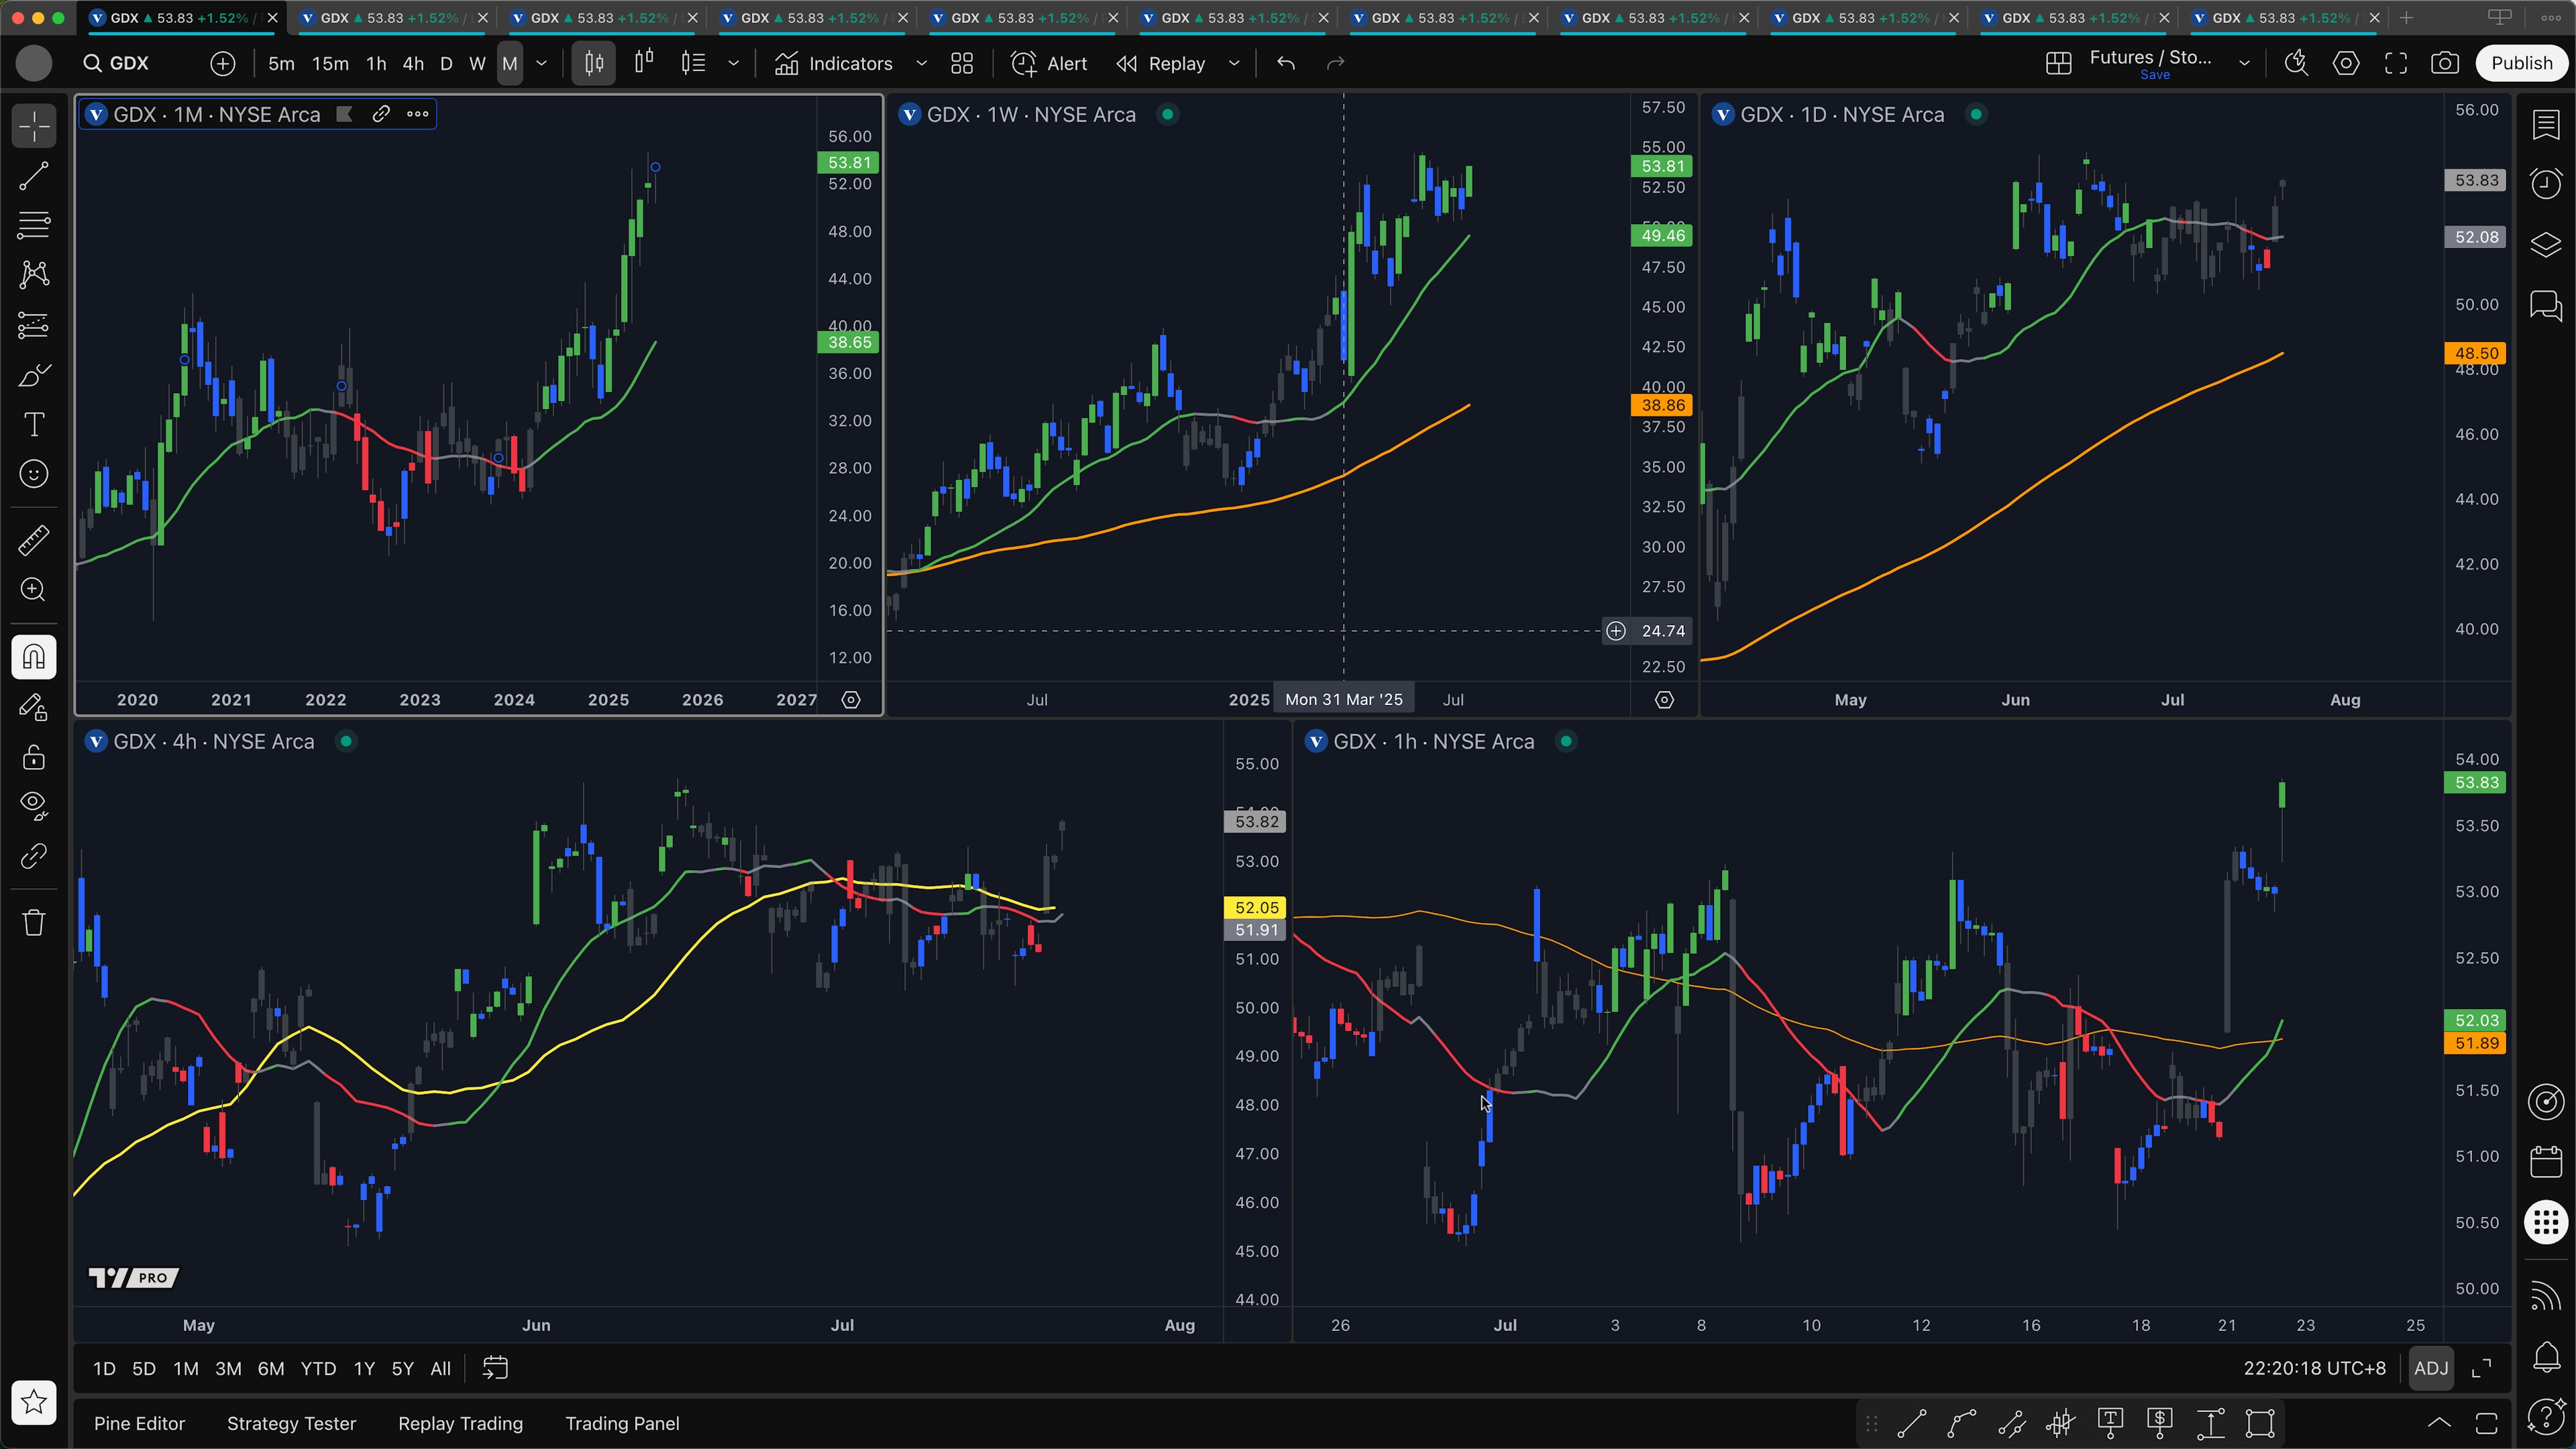2576x1449 pixels.
Task: Enter fullscreen mode
Action: pos(2396,63)
